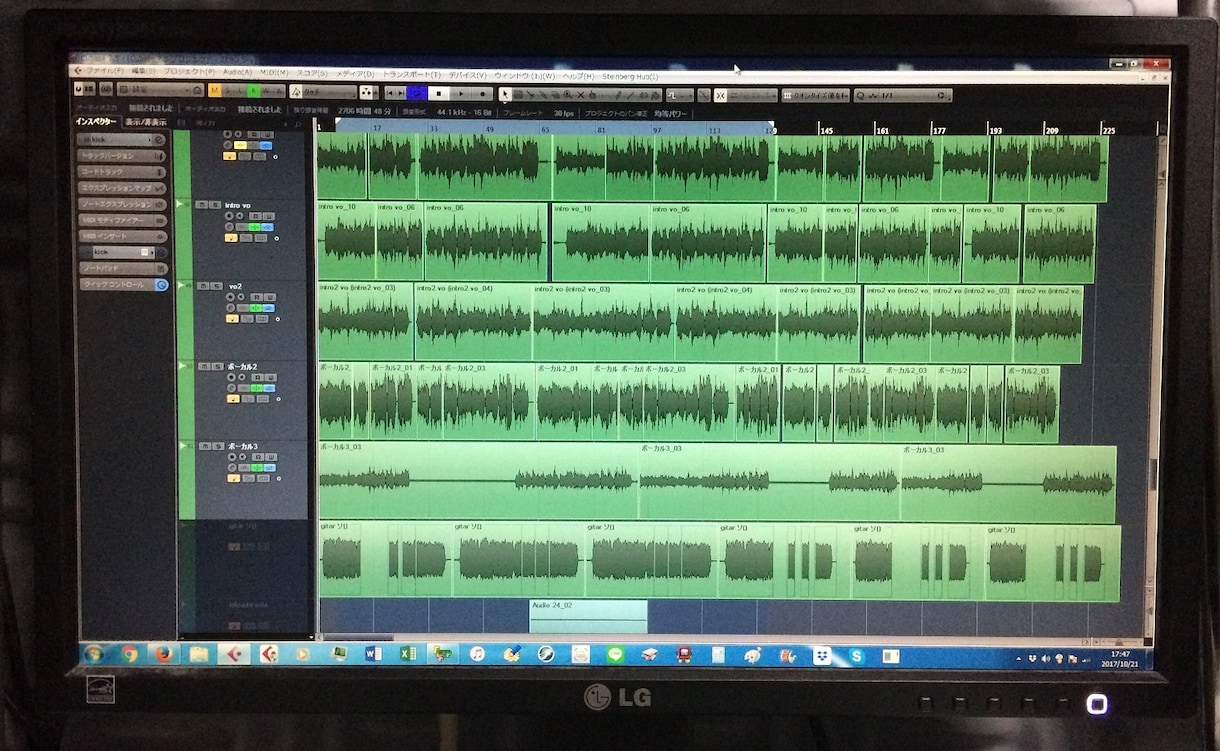Select the Zoom magnifier tool
The width and height of the screenshot is (1220, 751).
(x=568, y=95)
